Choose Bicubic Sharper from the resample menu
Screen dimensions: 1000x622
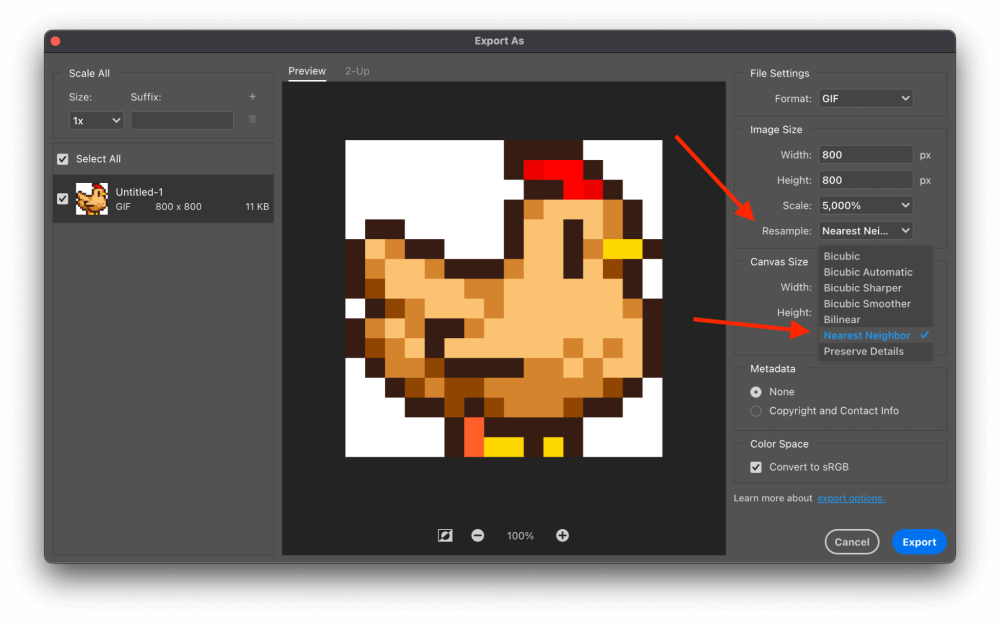pos(864,287)
